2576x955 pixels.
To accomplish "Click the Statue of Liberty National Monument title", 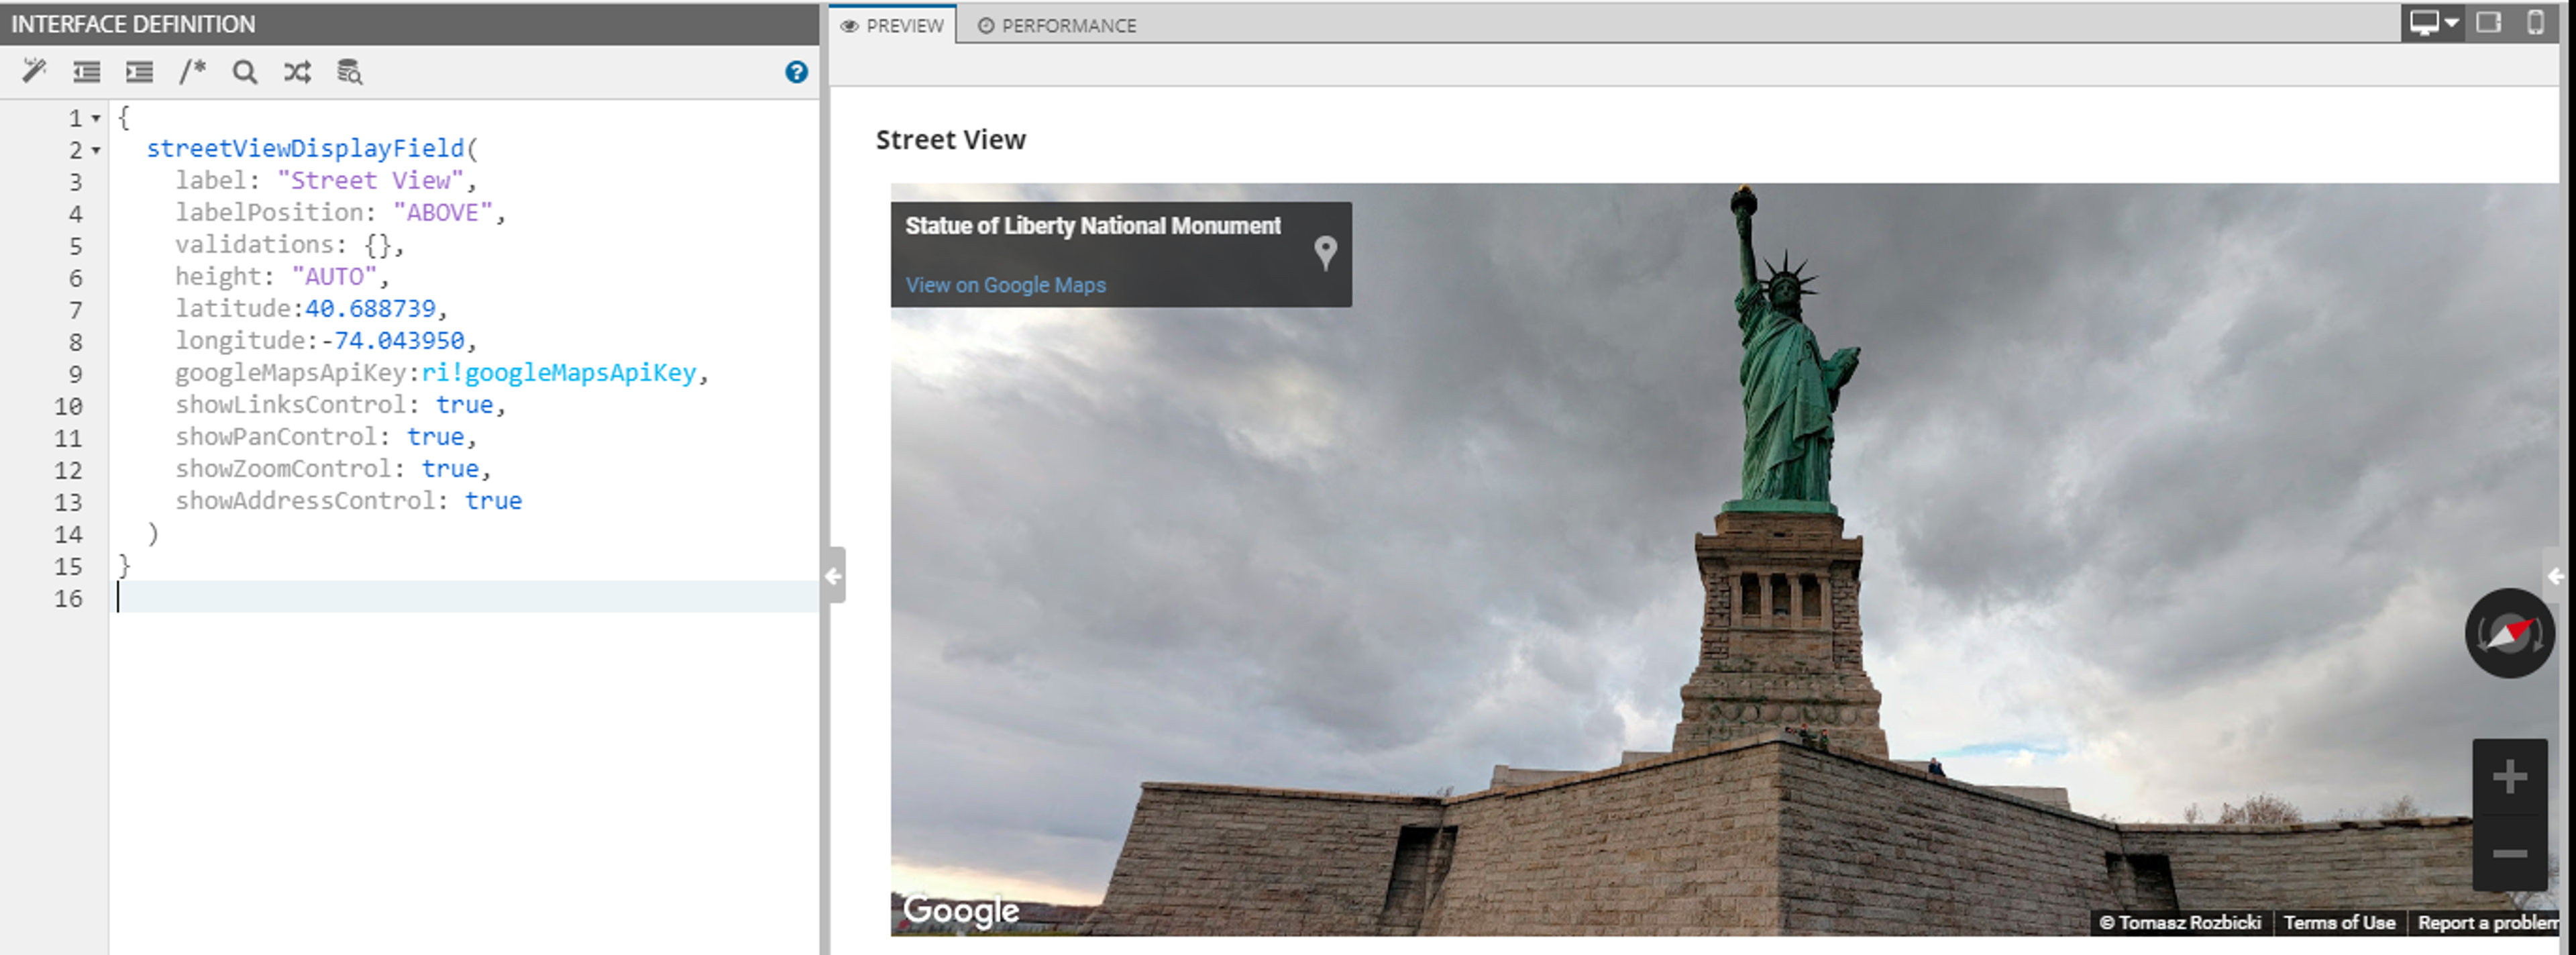I will click(1093, 226).
